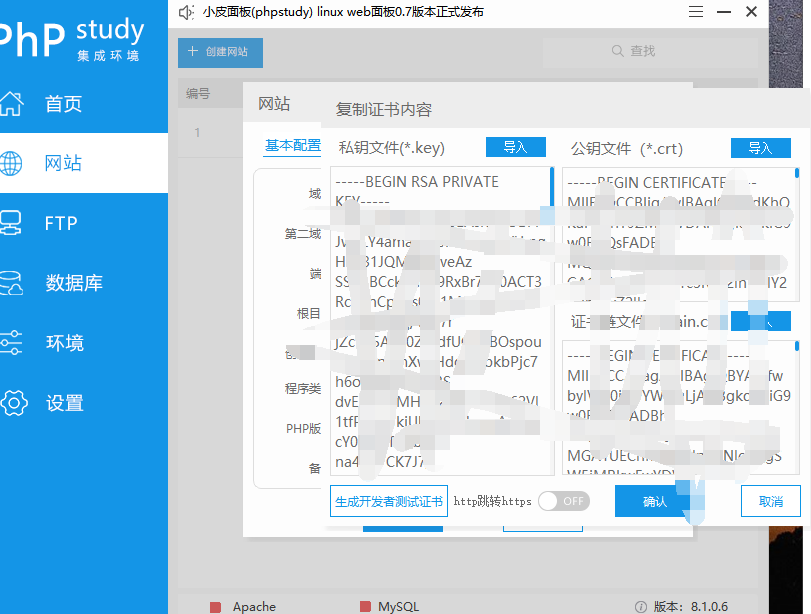
Task: Click the 创建网站 button
Action: (220, 52)
